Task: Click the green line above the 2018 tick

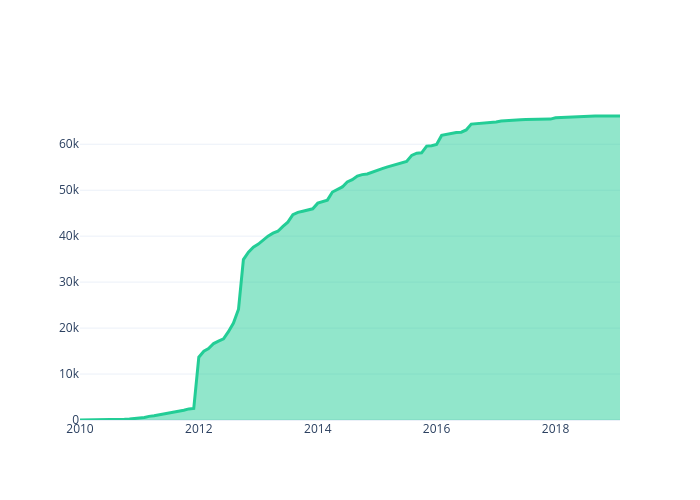Action: pos(556,118)
